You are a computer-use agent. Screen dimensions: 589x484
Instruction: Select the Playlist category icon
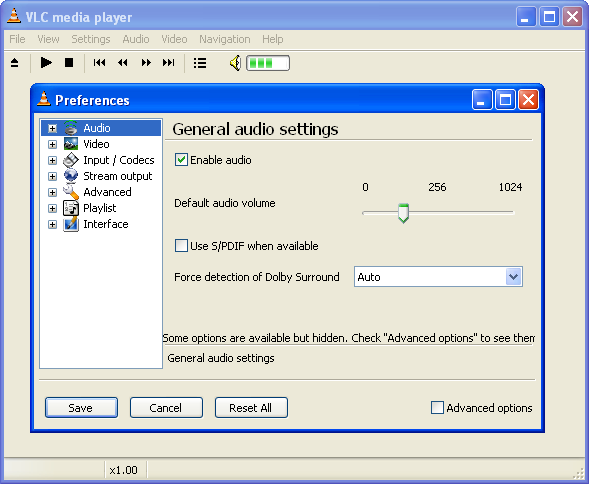tap(71, 208)
